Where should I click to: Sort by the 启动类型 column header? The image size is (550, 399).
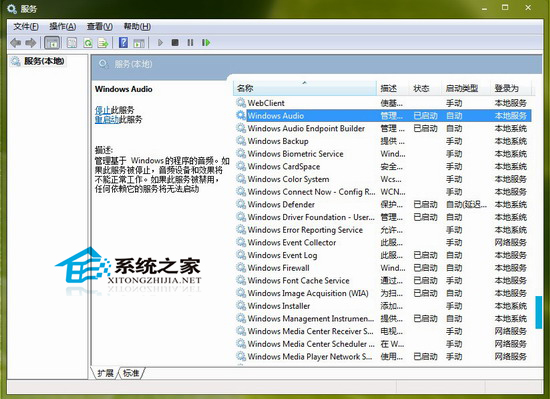[x=466, y=88]
